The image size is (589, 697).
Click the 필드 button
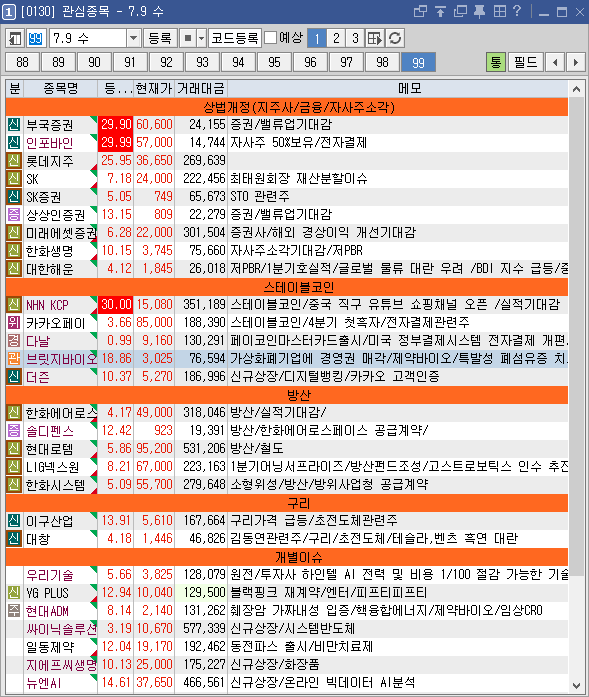coord(526,62)
